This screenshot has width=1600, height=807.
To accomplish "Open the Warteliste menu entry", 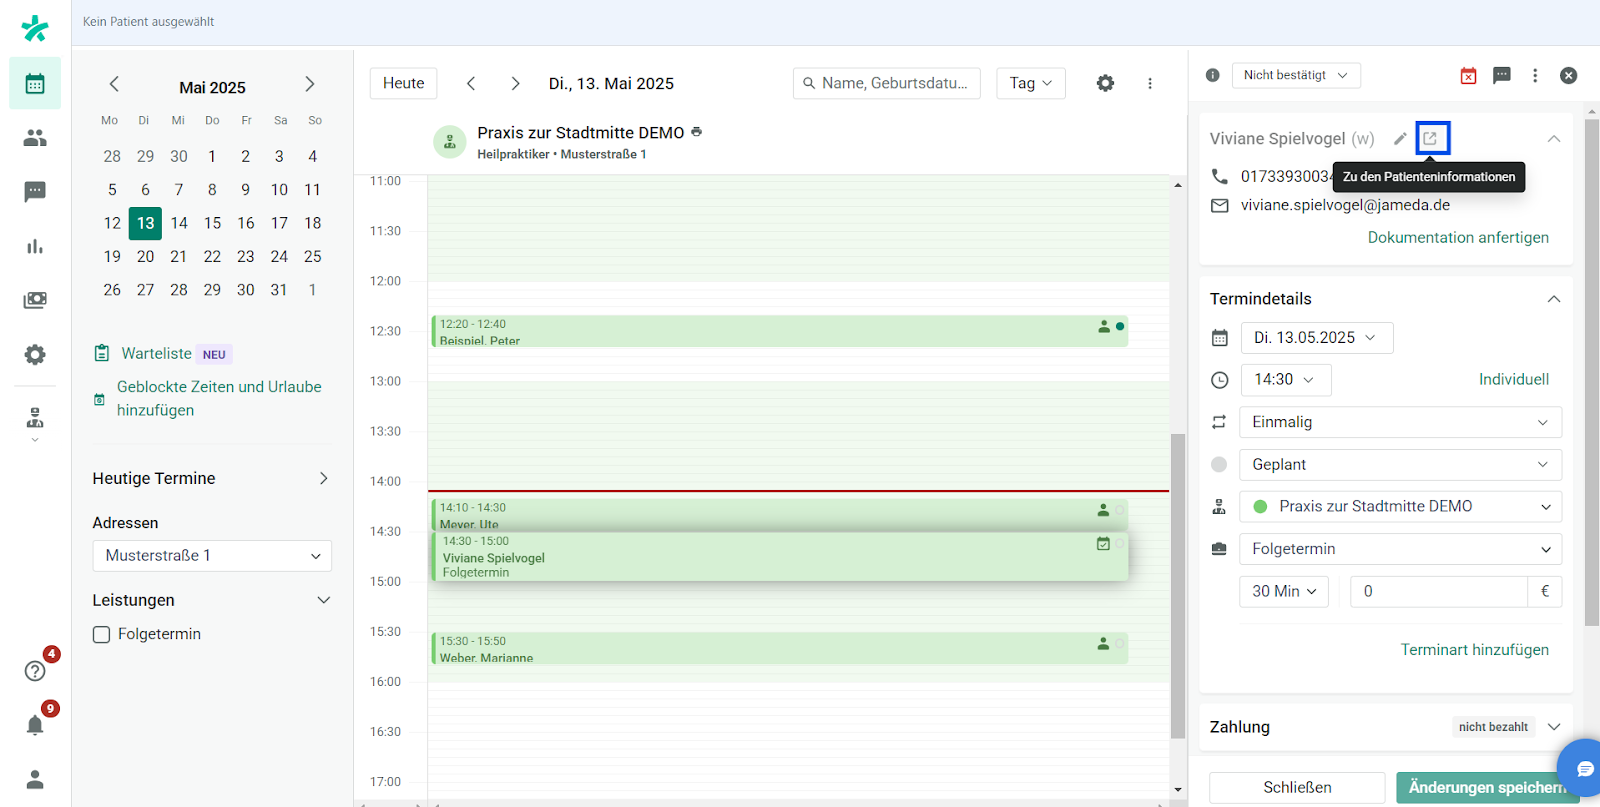I will pyautogui.click(x=156, y=353).
